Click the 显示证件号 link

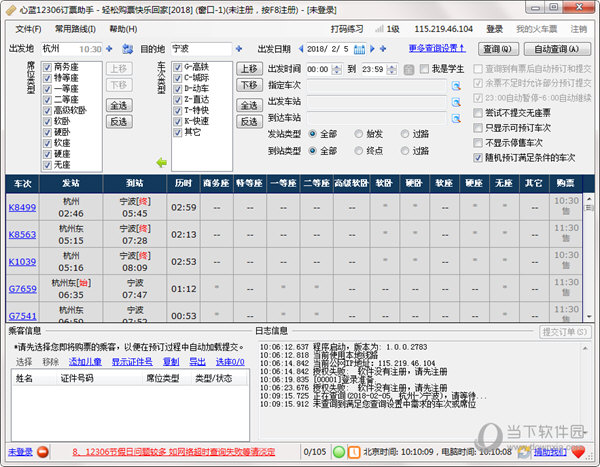click(x=132, y=362)
